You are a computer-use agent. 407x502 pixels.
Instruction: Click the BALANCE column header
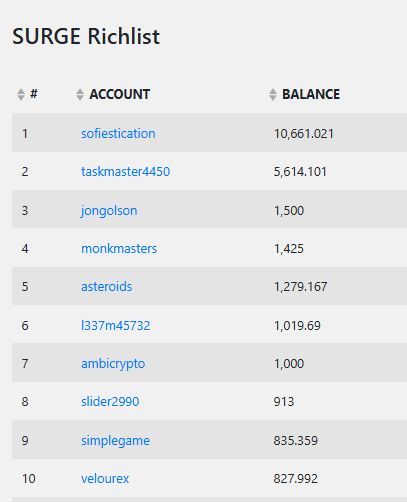tap(311, 94)
